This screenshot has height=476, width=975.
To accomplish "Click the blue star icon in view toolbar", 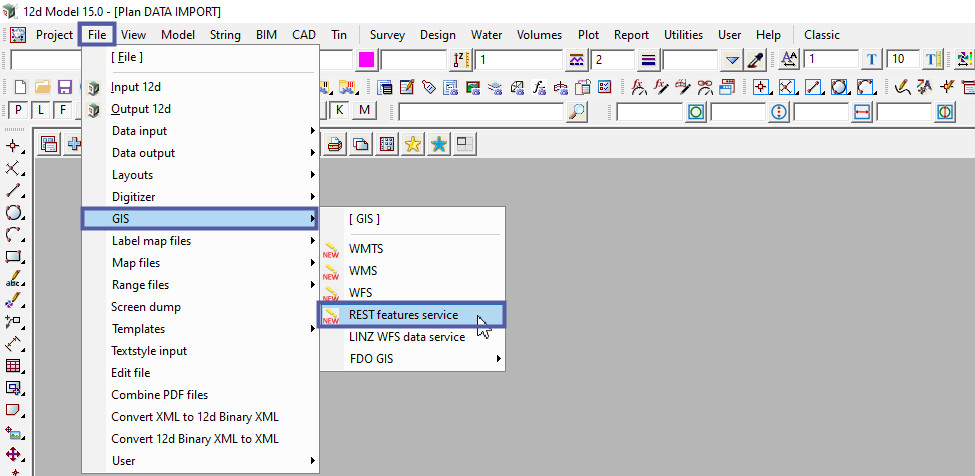I will point(439,144).
